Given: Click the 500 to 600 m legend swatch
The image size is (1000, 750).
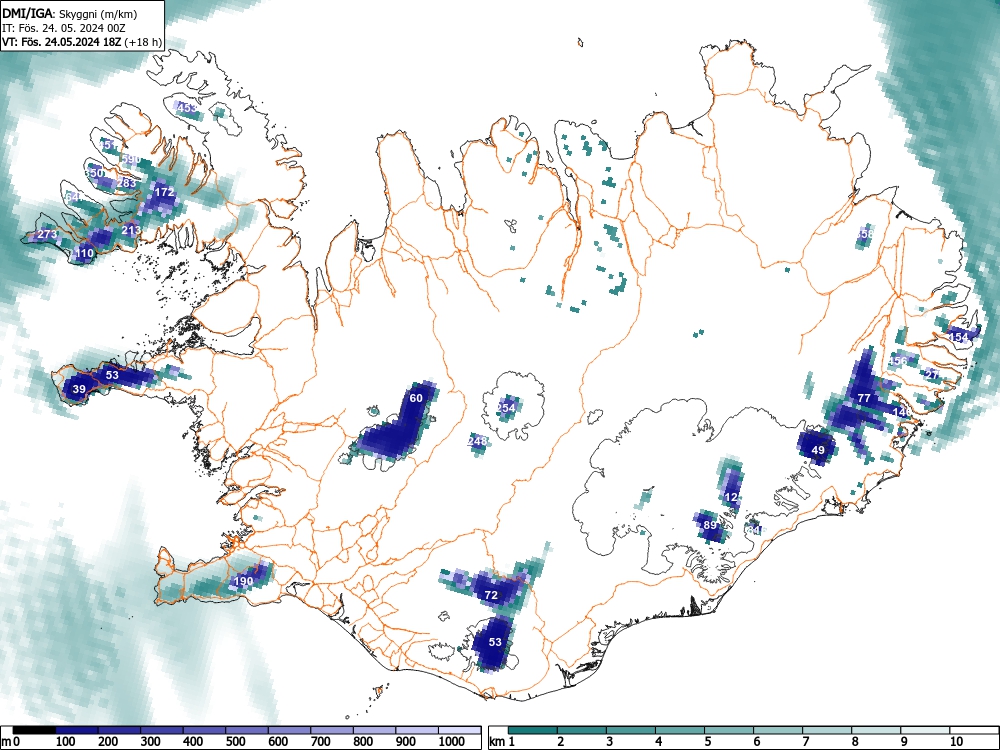Looking at the screenshot, I should 247,730.
